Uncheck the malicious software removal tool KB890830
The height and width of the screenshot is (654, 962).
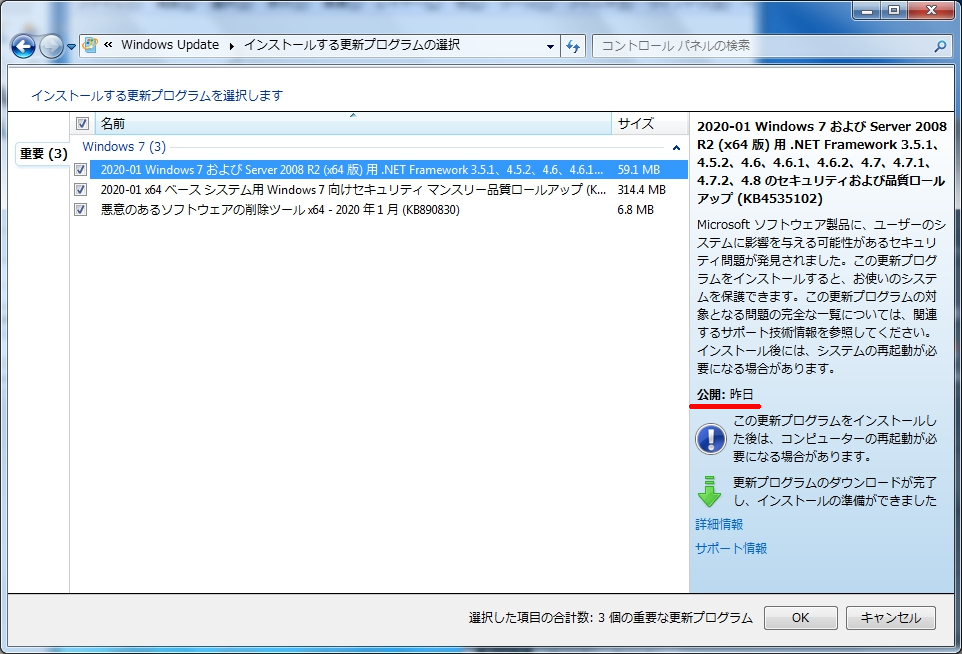[81, 210]
